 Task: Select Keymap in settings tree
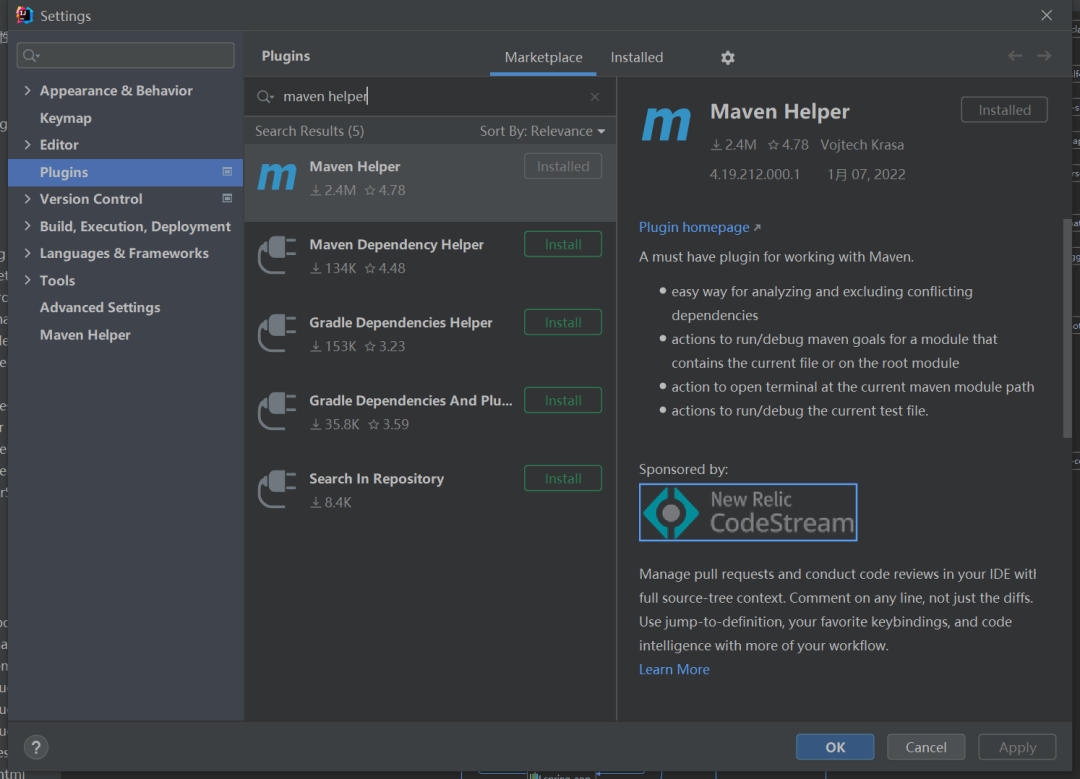point(65,118)
